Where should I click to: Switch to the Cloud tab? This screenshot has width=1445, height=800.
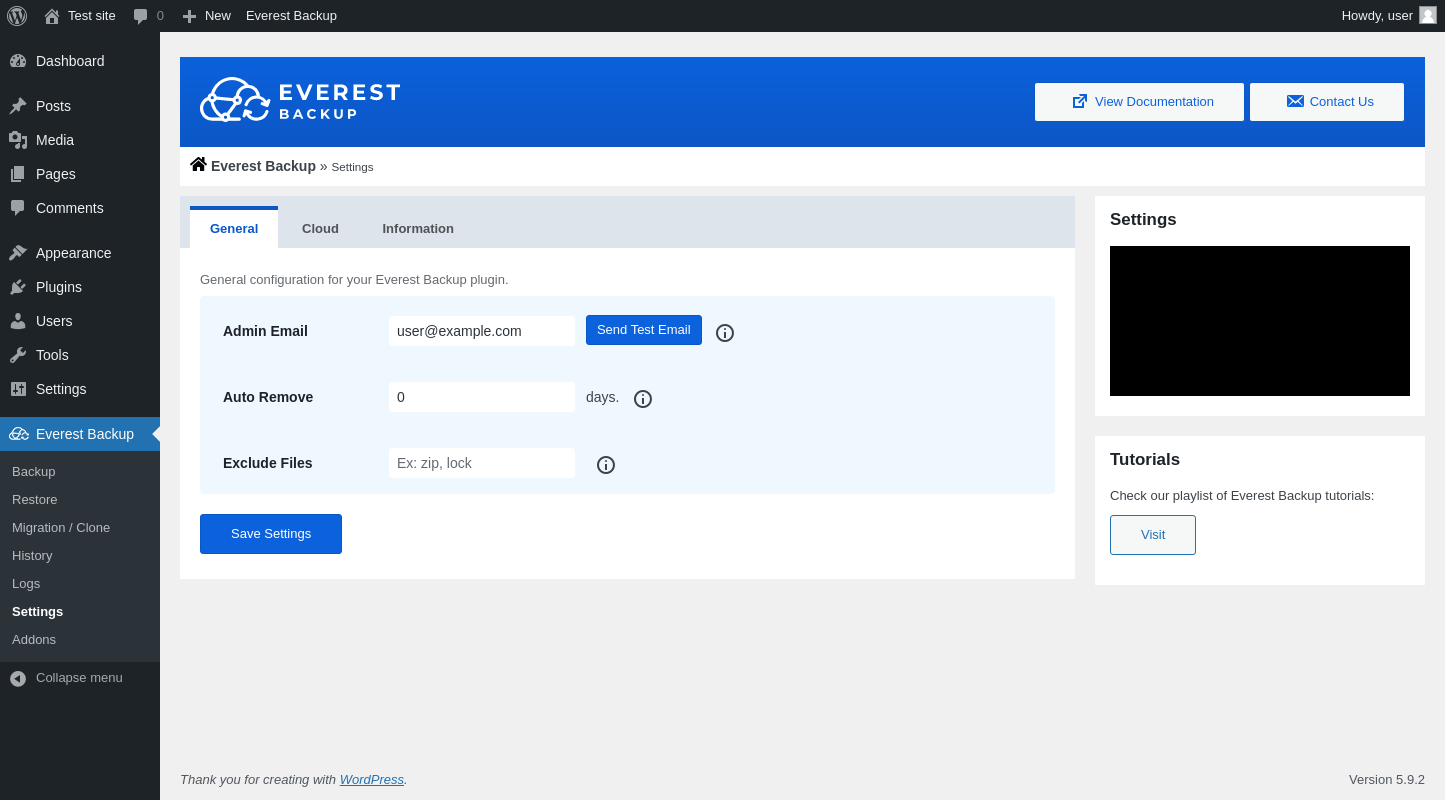320,228
